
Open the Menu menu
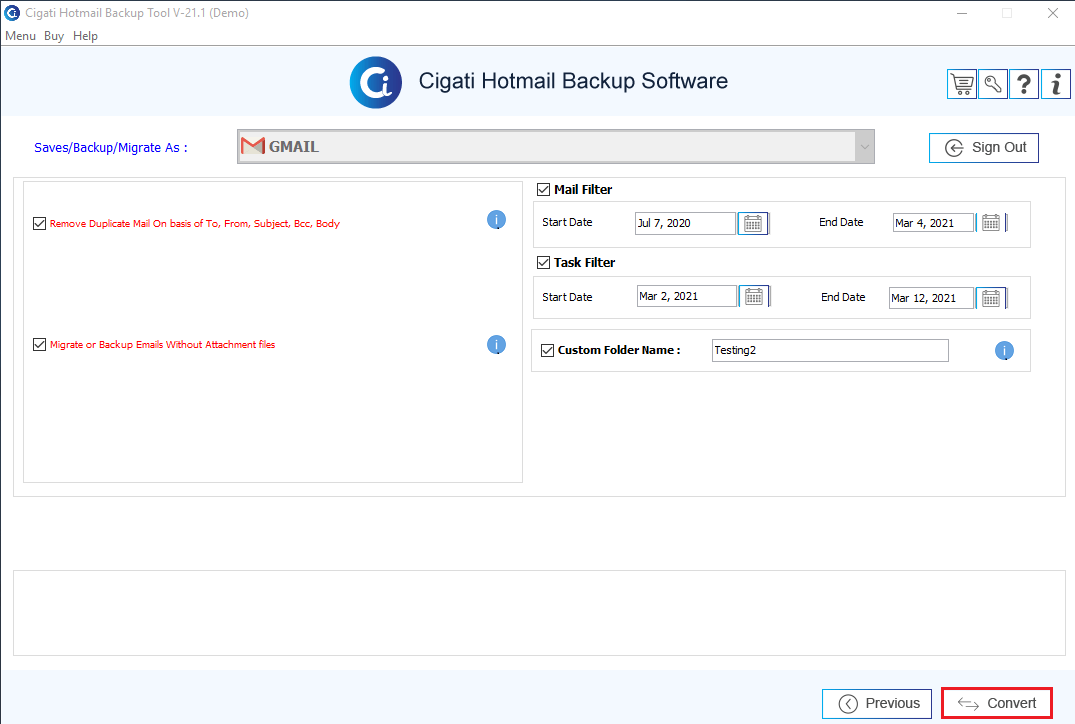(21, 36)
